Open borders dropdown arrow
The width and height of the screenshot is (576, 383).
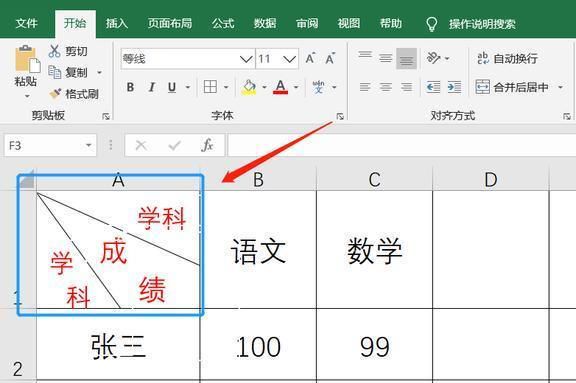(226, 87)
